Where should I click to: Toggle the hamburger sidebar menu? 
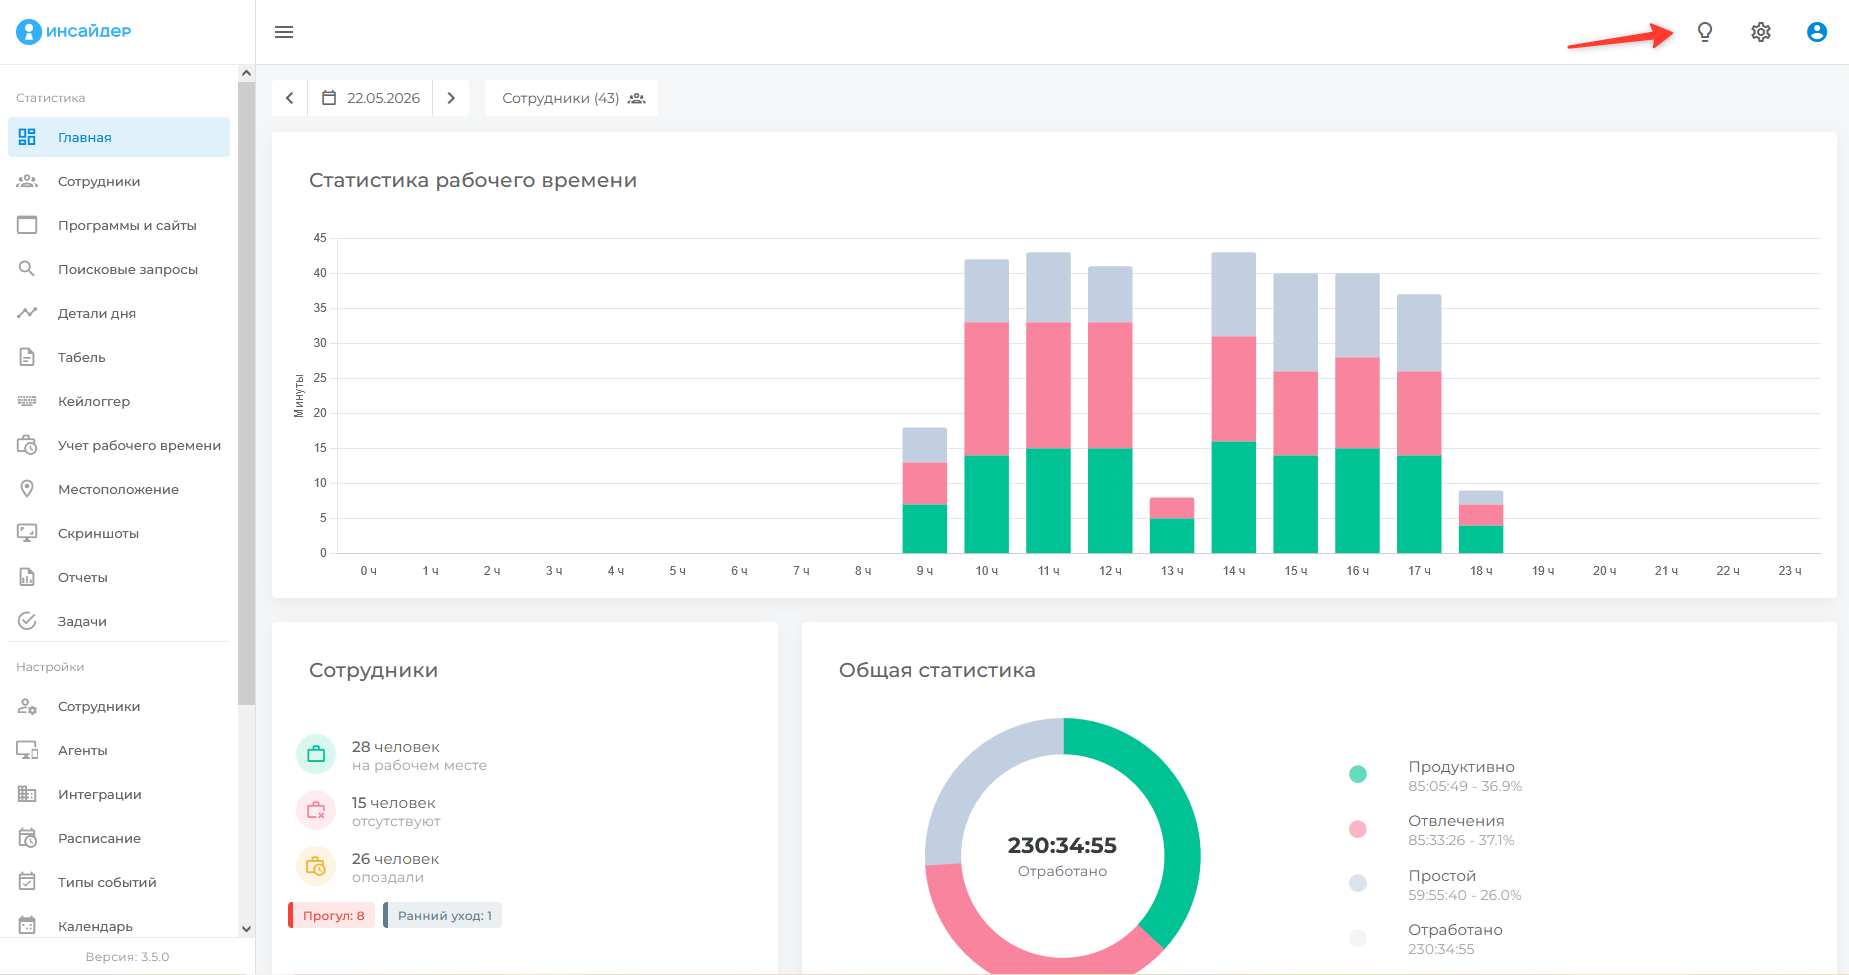284,32
